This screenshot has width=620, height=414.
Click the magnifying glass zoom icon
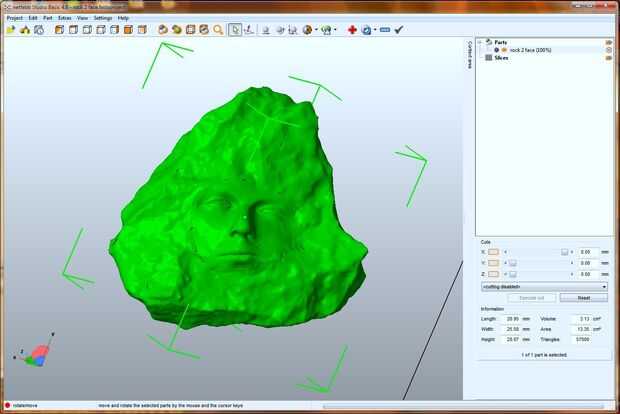218,30
